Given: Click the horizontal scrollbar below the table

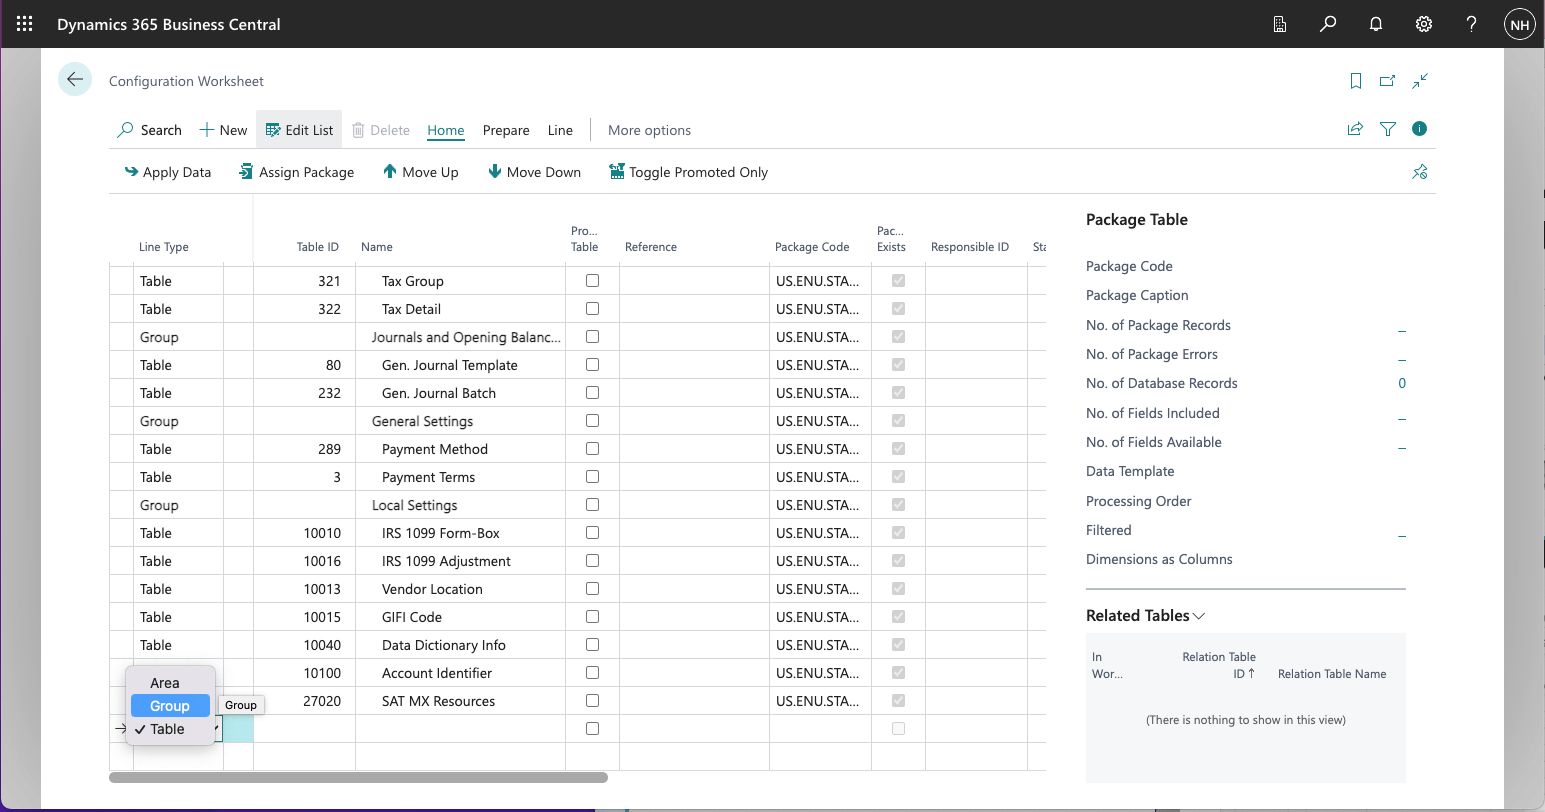Looking at the screenshot, I should click(x=358, y=777).
